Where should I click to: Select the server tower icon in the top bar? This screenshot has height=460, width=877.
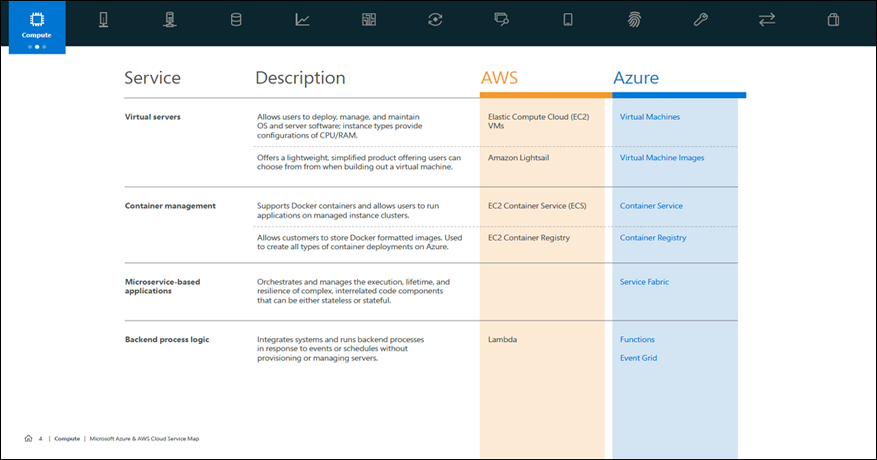[x=170, y=19]
